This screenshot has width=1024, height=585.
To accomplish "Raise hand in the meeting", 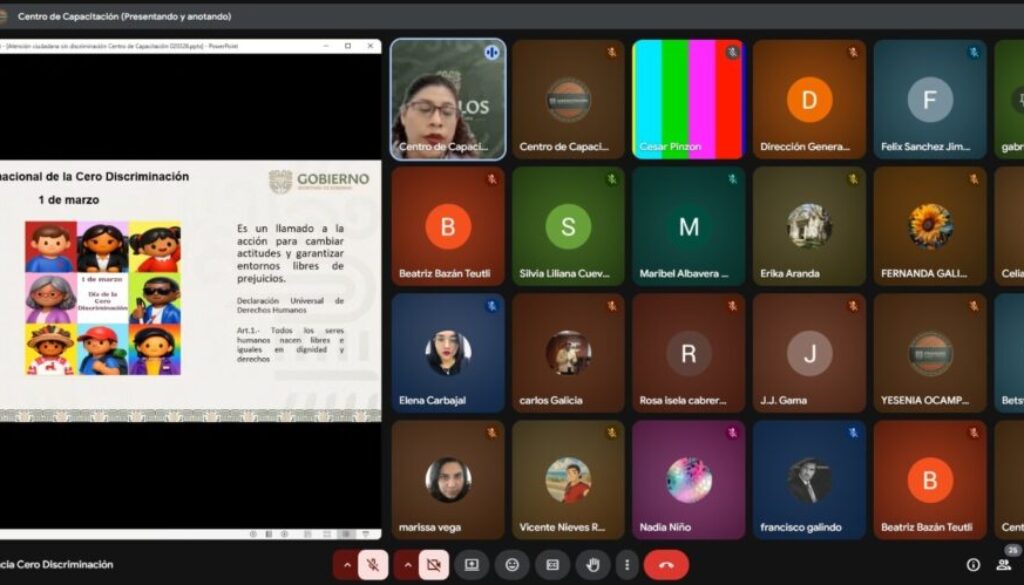I will tap(592, 565).
